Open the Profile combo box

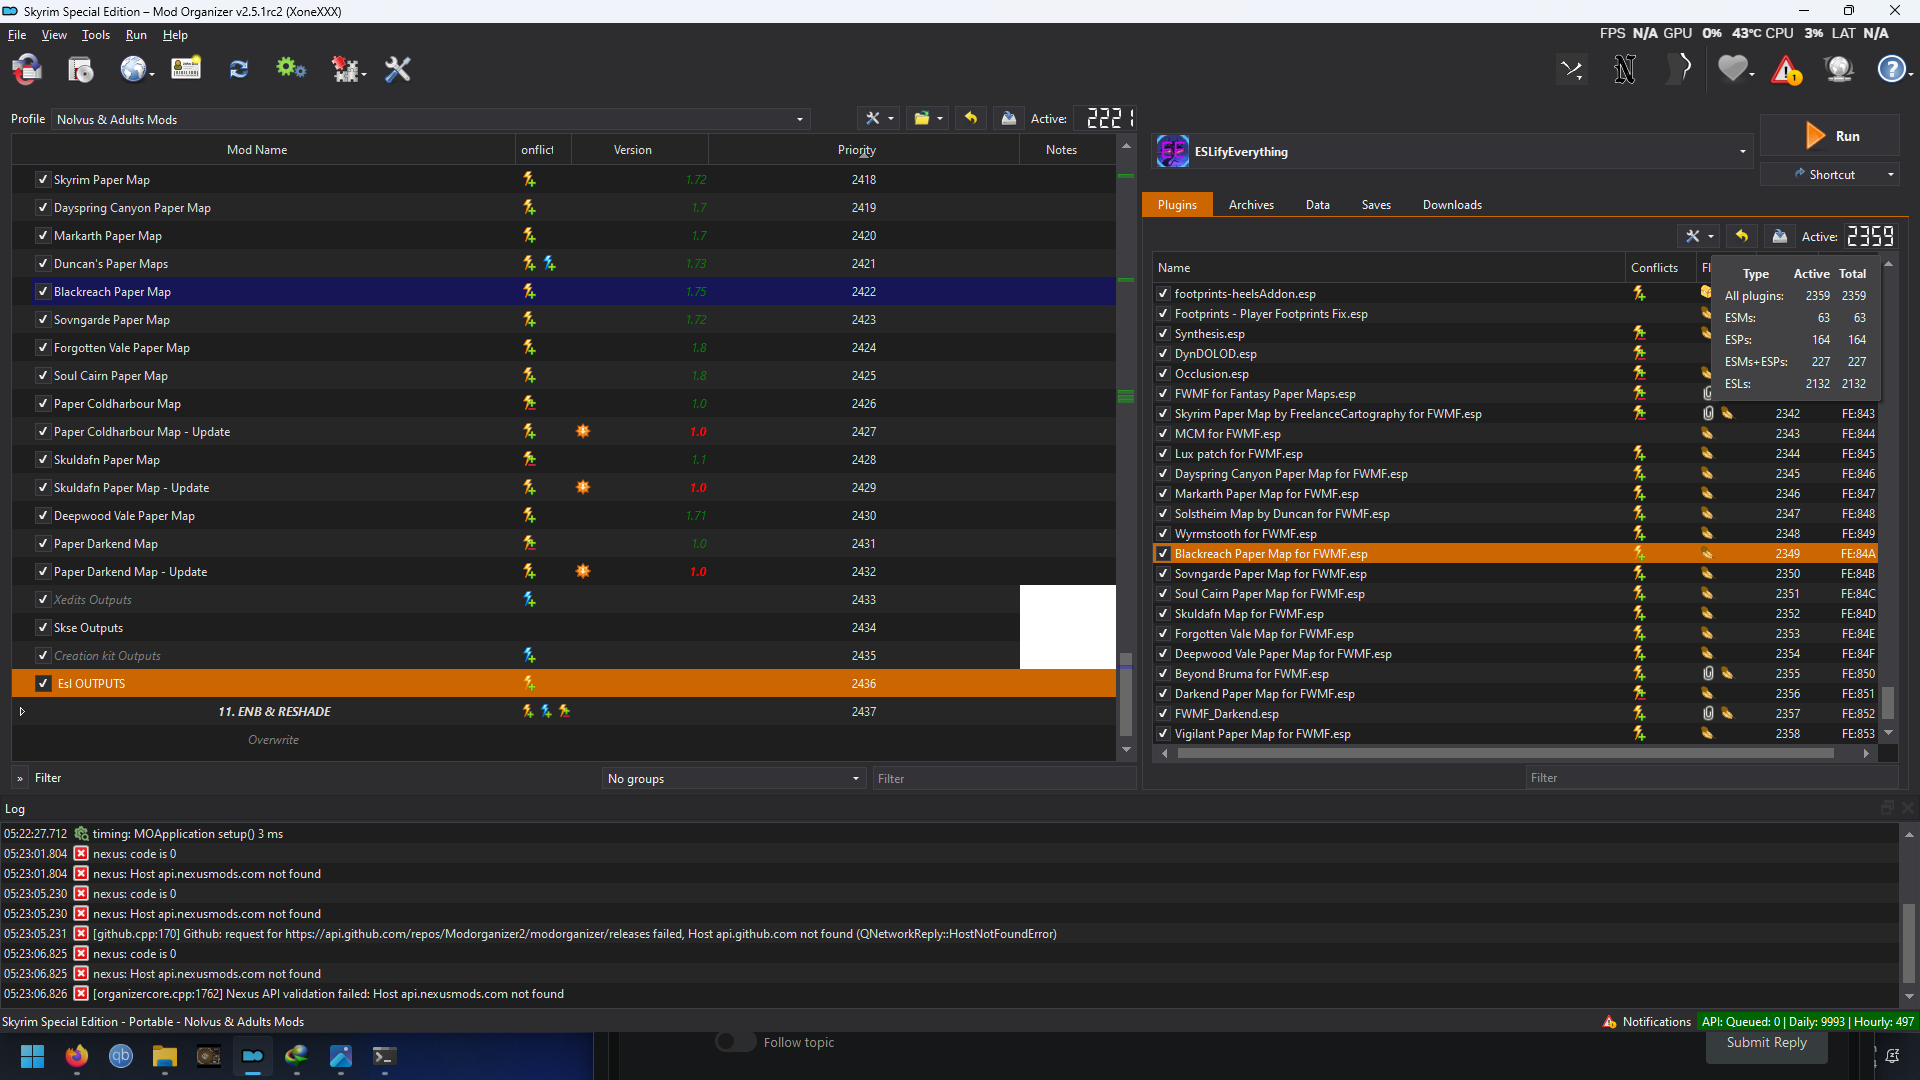(x=430, y=119)
